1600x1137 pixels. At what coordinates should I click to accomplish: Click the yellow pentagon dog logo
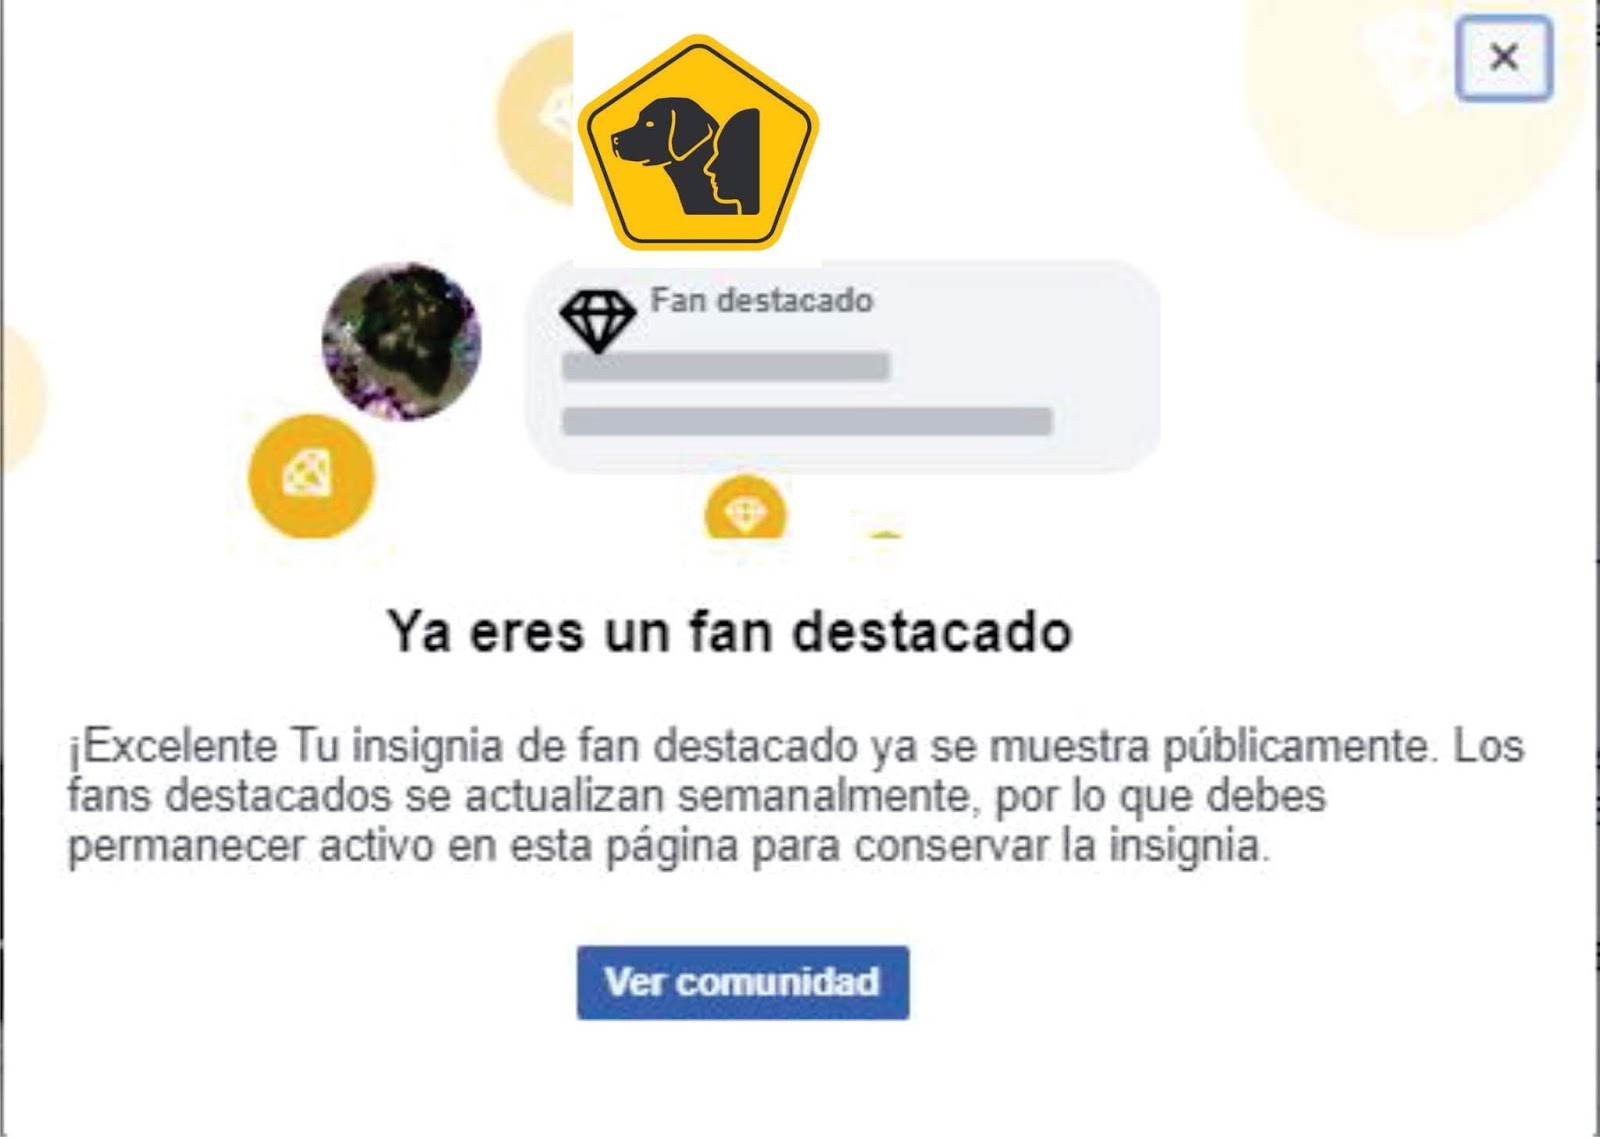pyautogui.click(x=698, y=143)
